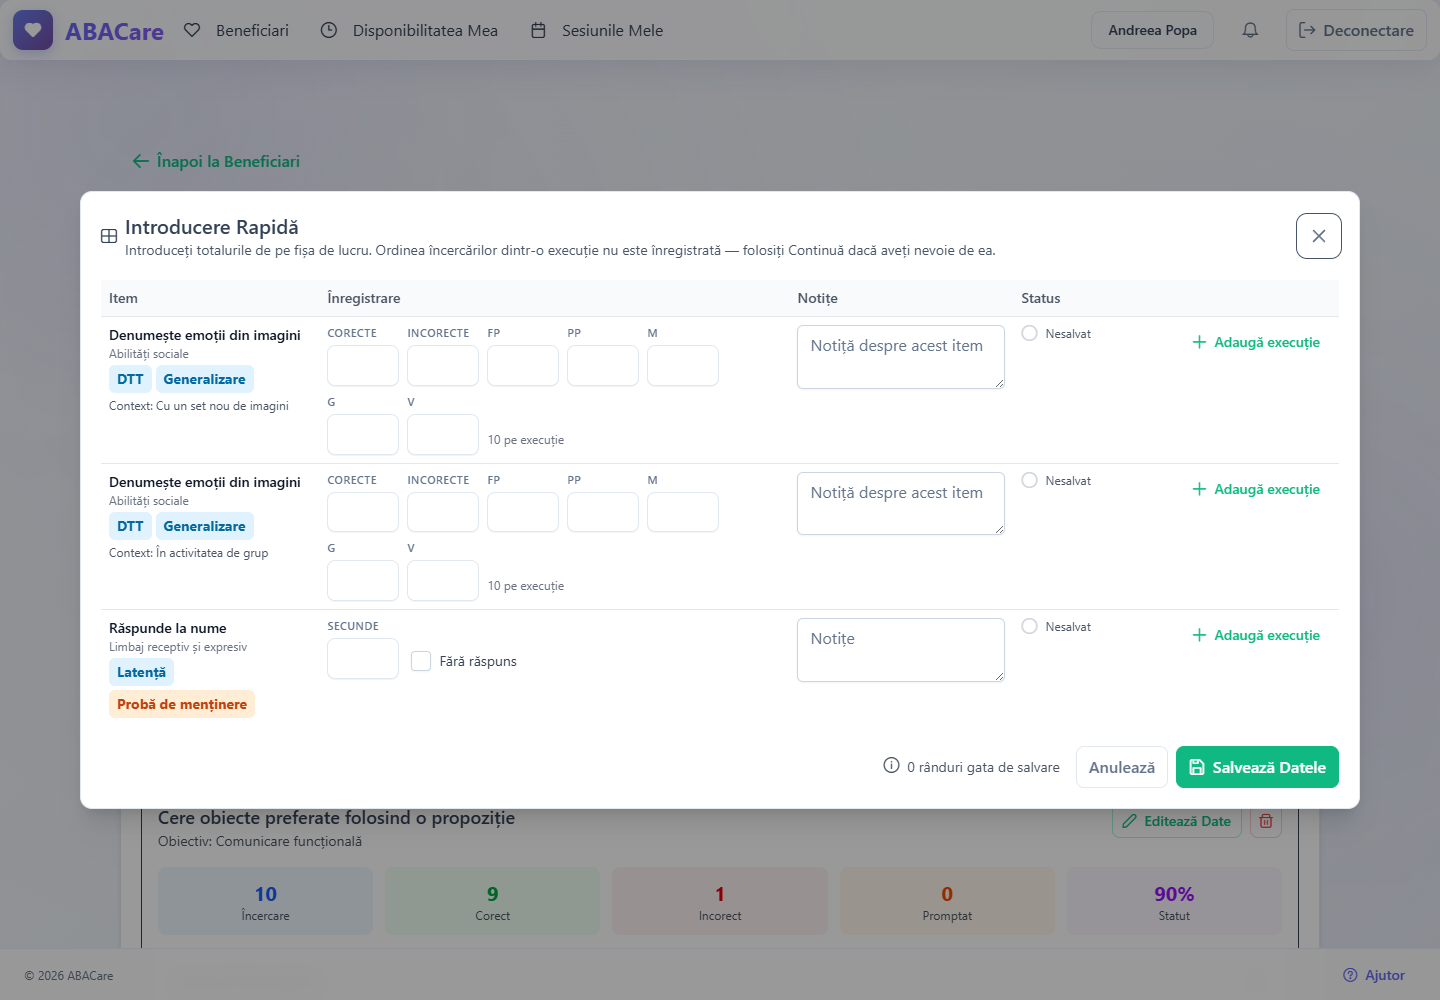Open Sesiunile Mele page
Image resolution: width=1440 pixels, height=1000 pixels.
[x=596, y=30]
